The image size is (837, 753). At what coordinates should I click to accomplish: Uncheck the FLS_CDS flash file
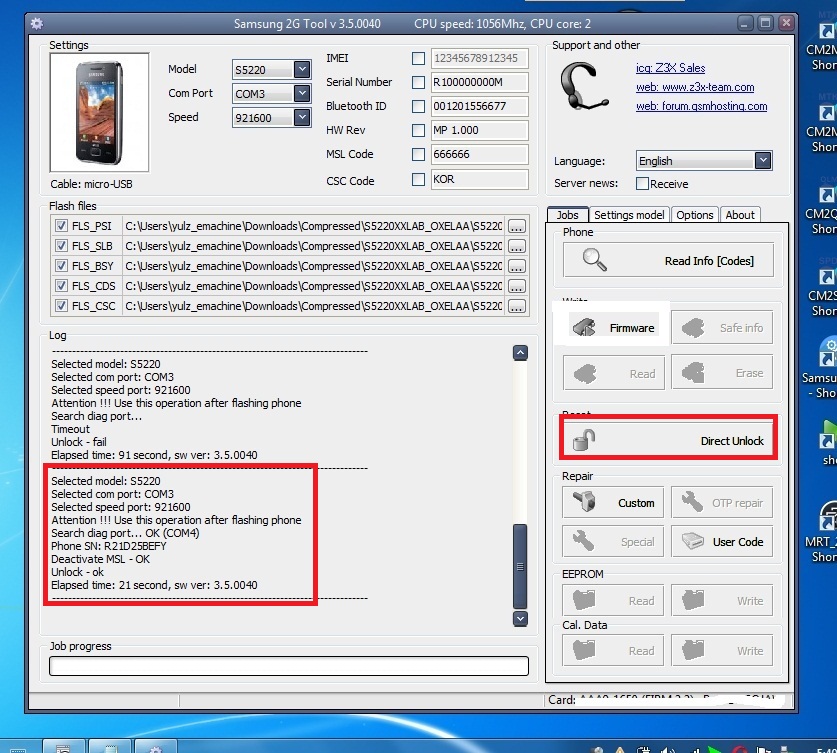point(61,286)
